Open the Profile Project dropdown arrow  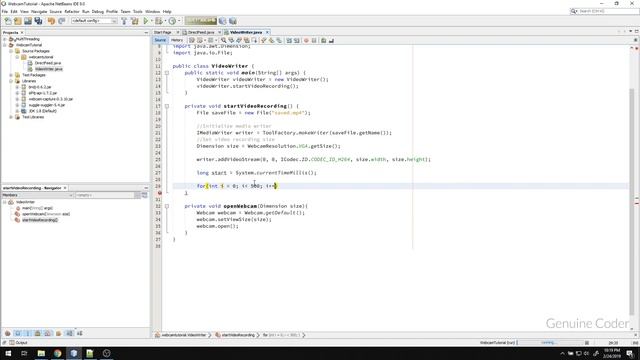coord(179,21)
